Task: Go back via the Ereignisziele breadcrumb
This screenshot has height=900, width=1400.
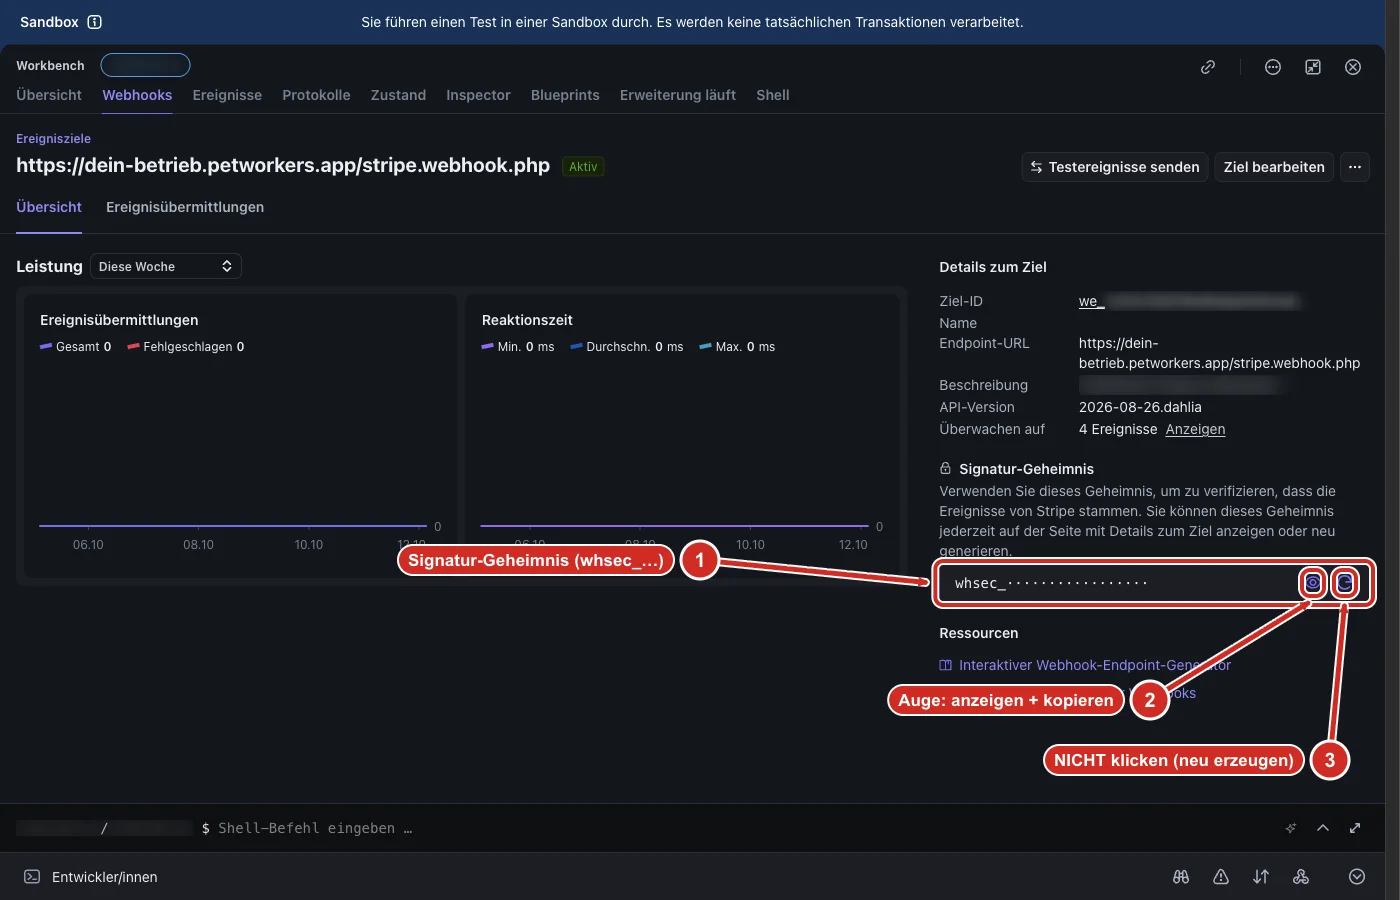Action: [x=53, y=139]
